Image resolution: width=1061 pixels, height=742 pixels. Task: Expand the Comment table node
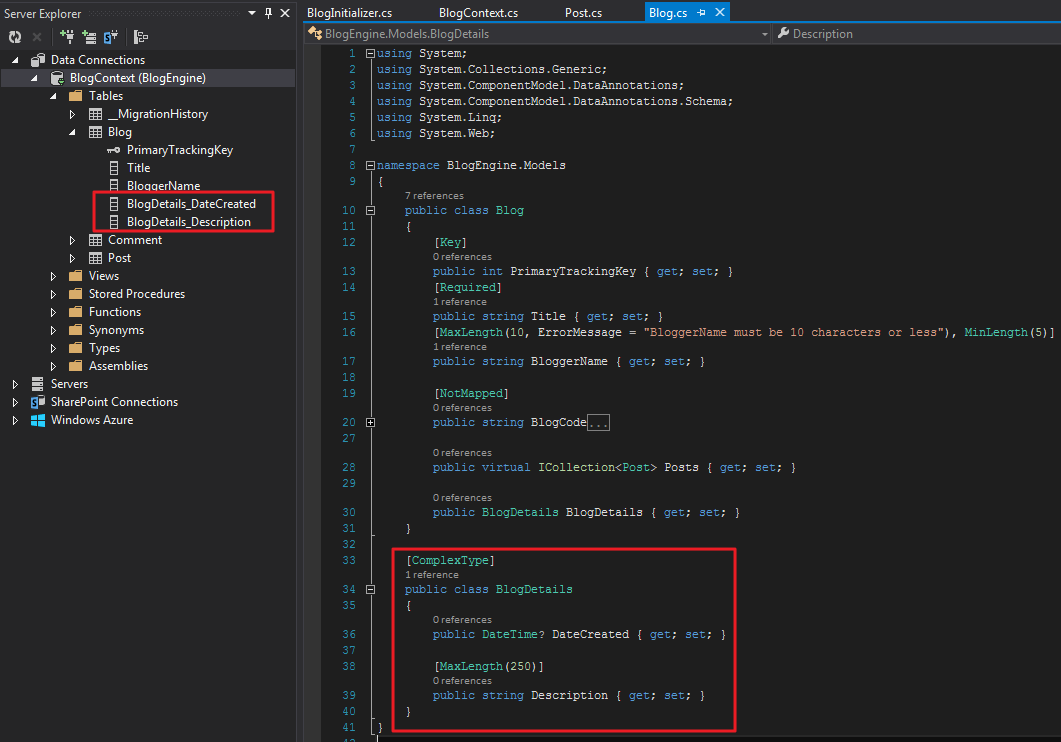point(72,240)
